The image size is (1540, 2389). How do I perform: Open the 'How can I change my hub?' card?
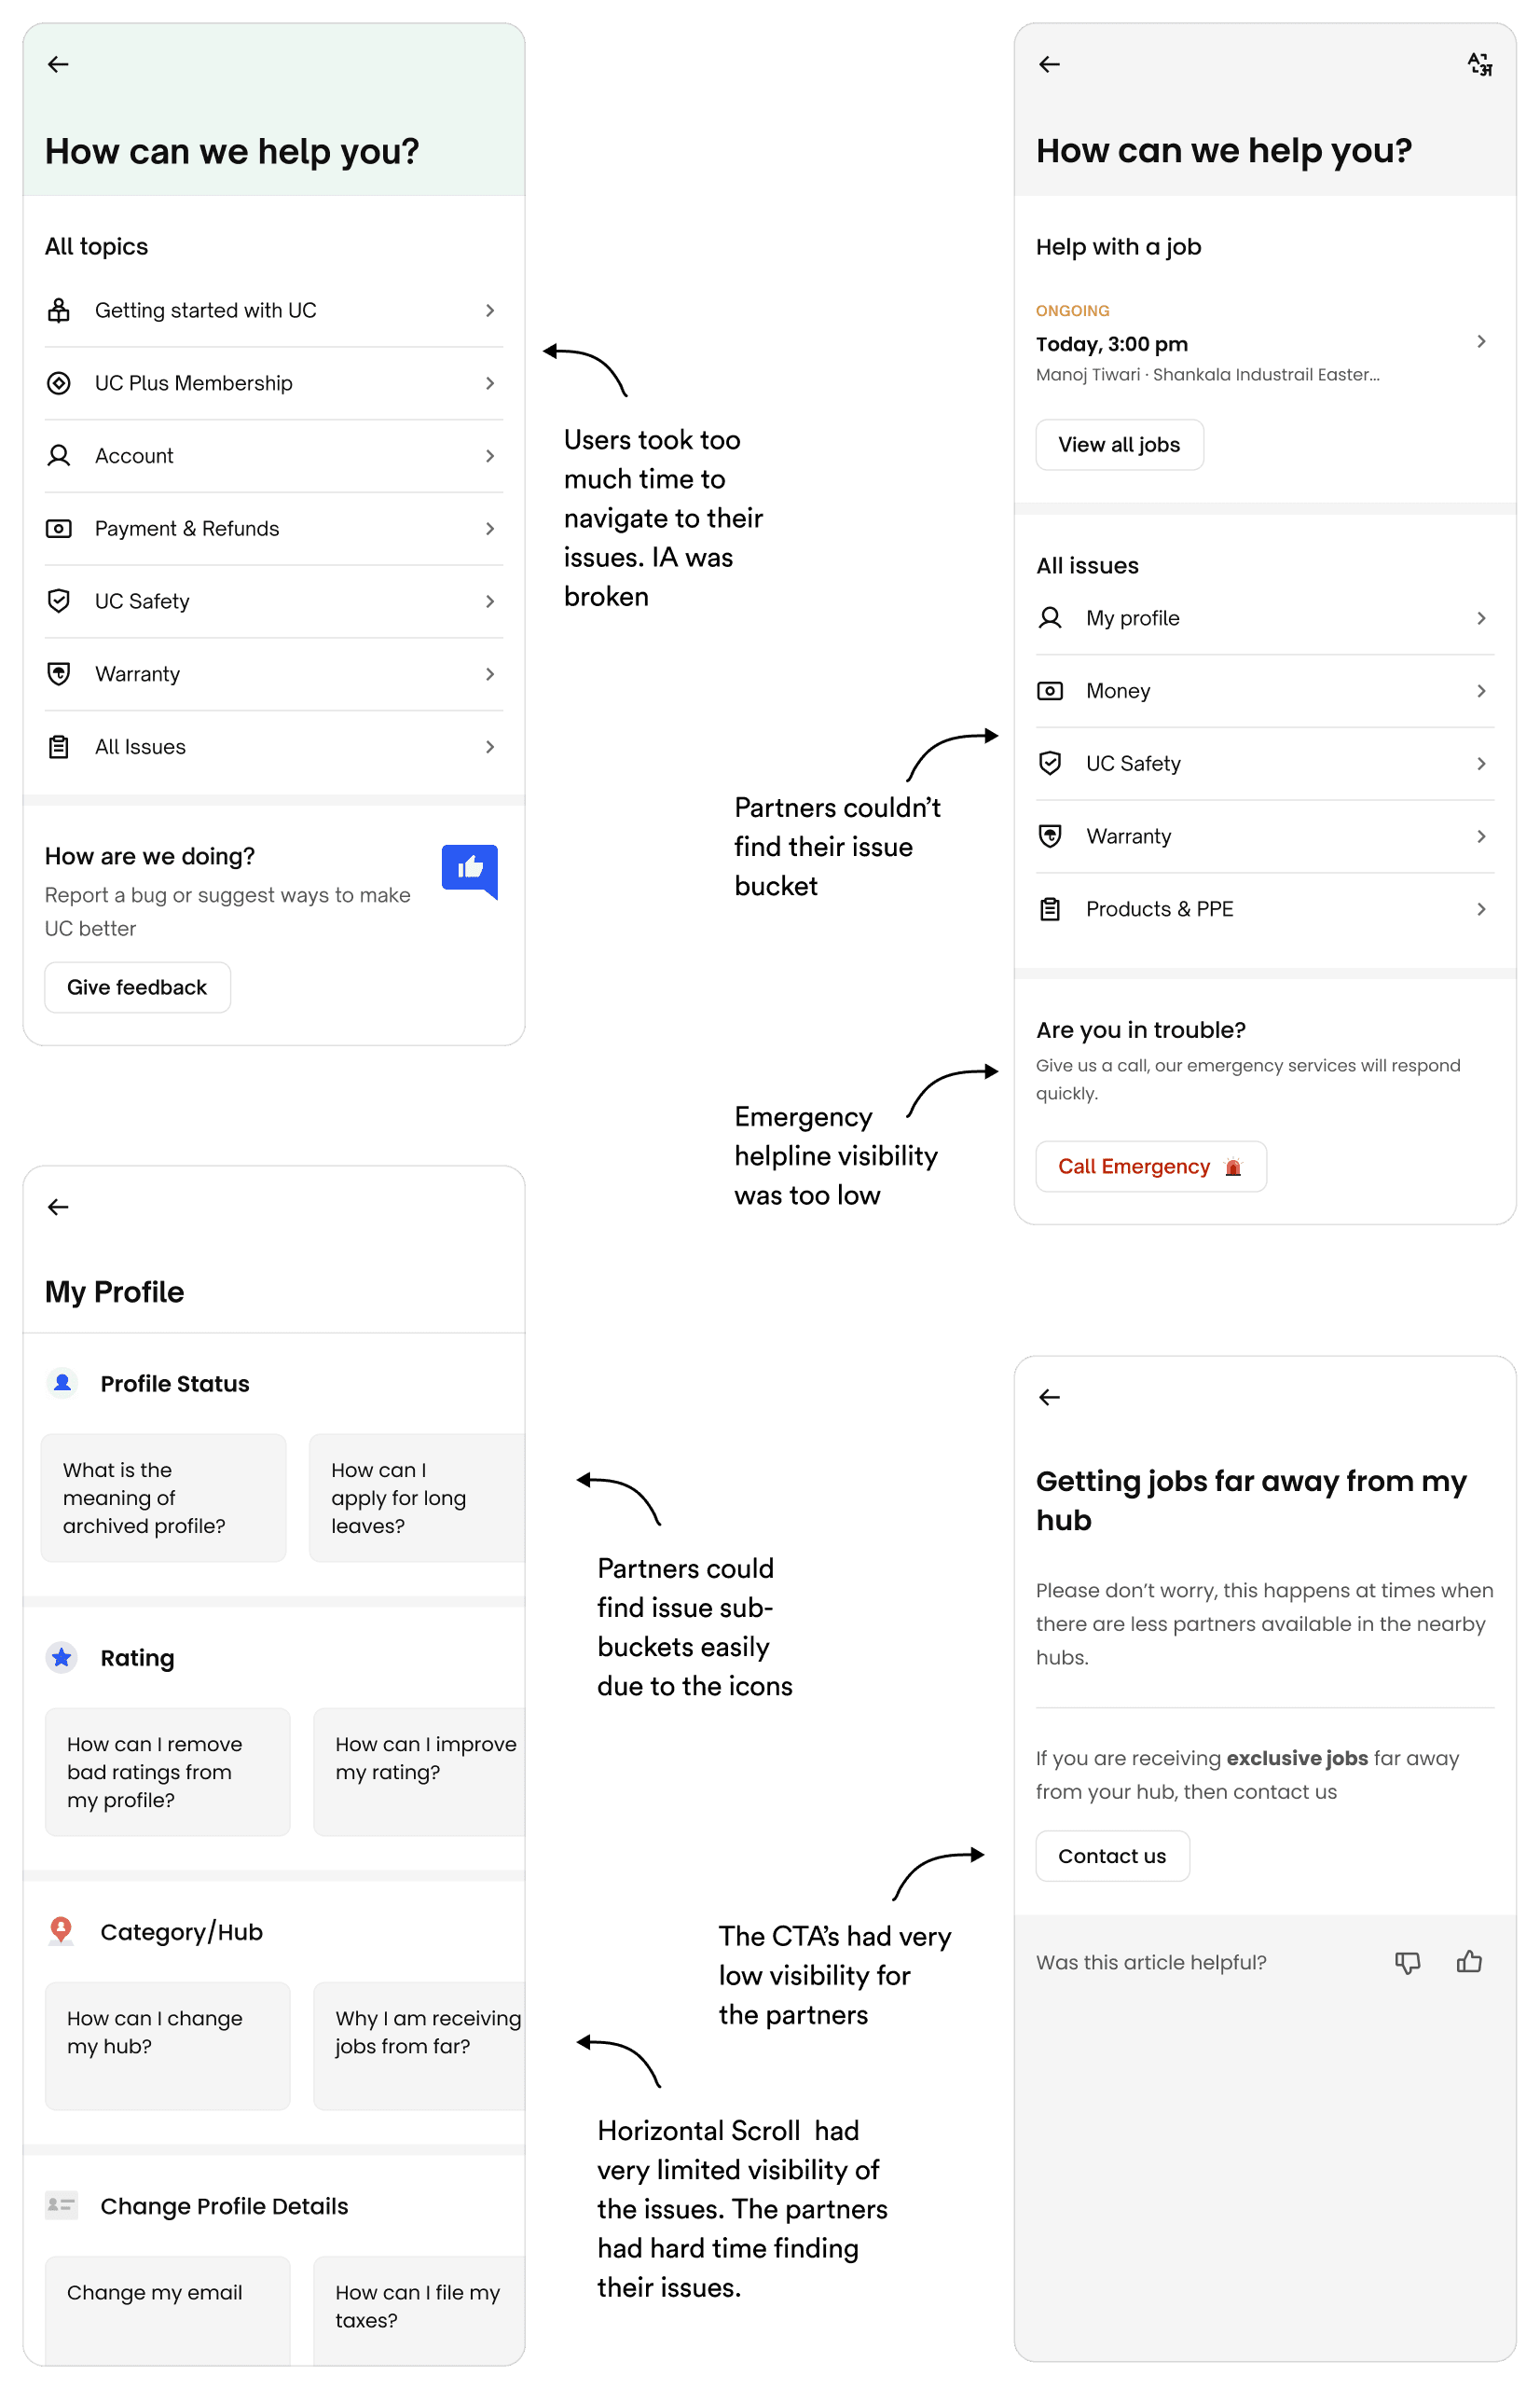click(x=167, y=2046)
